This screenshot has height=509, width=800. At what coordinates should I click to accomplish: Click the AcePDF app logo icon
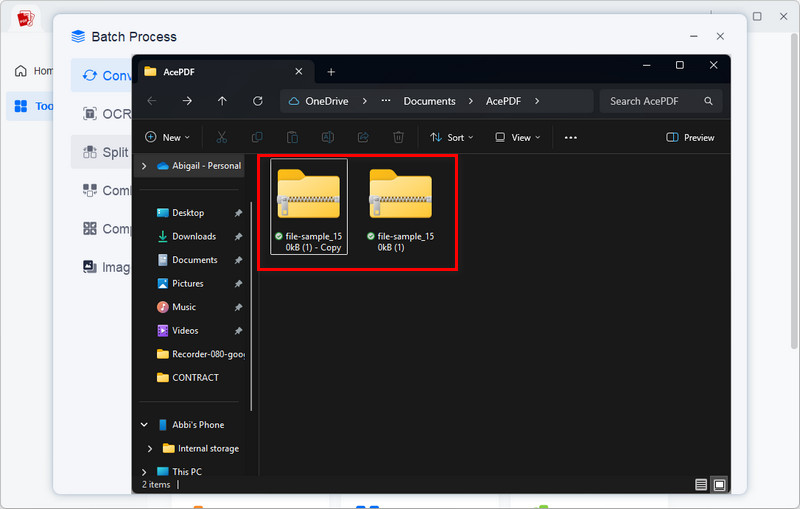pos(25,19)
